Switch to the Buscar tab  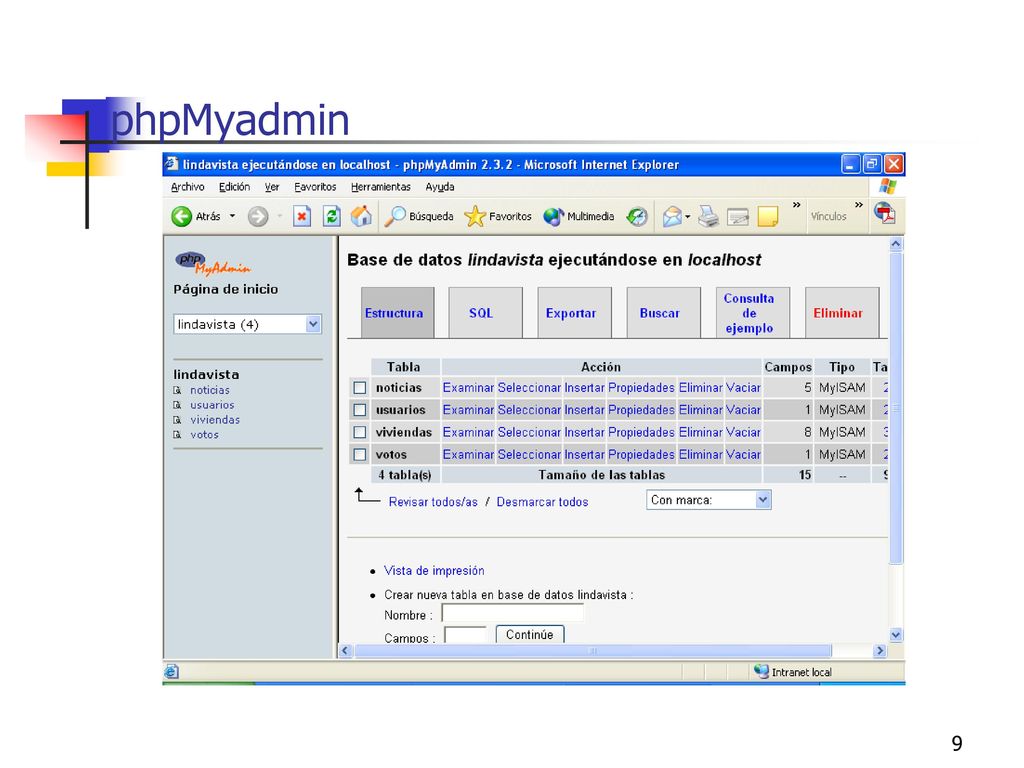(664, 313)
